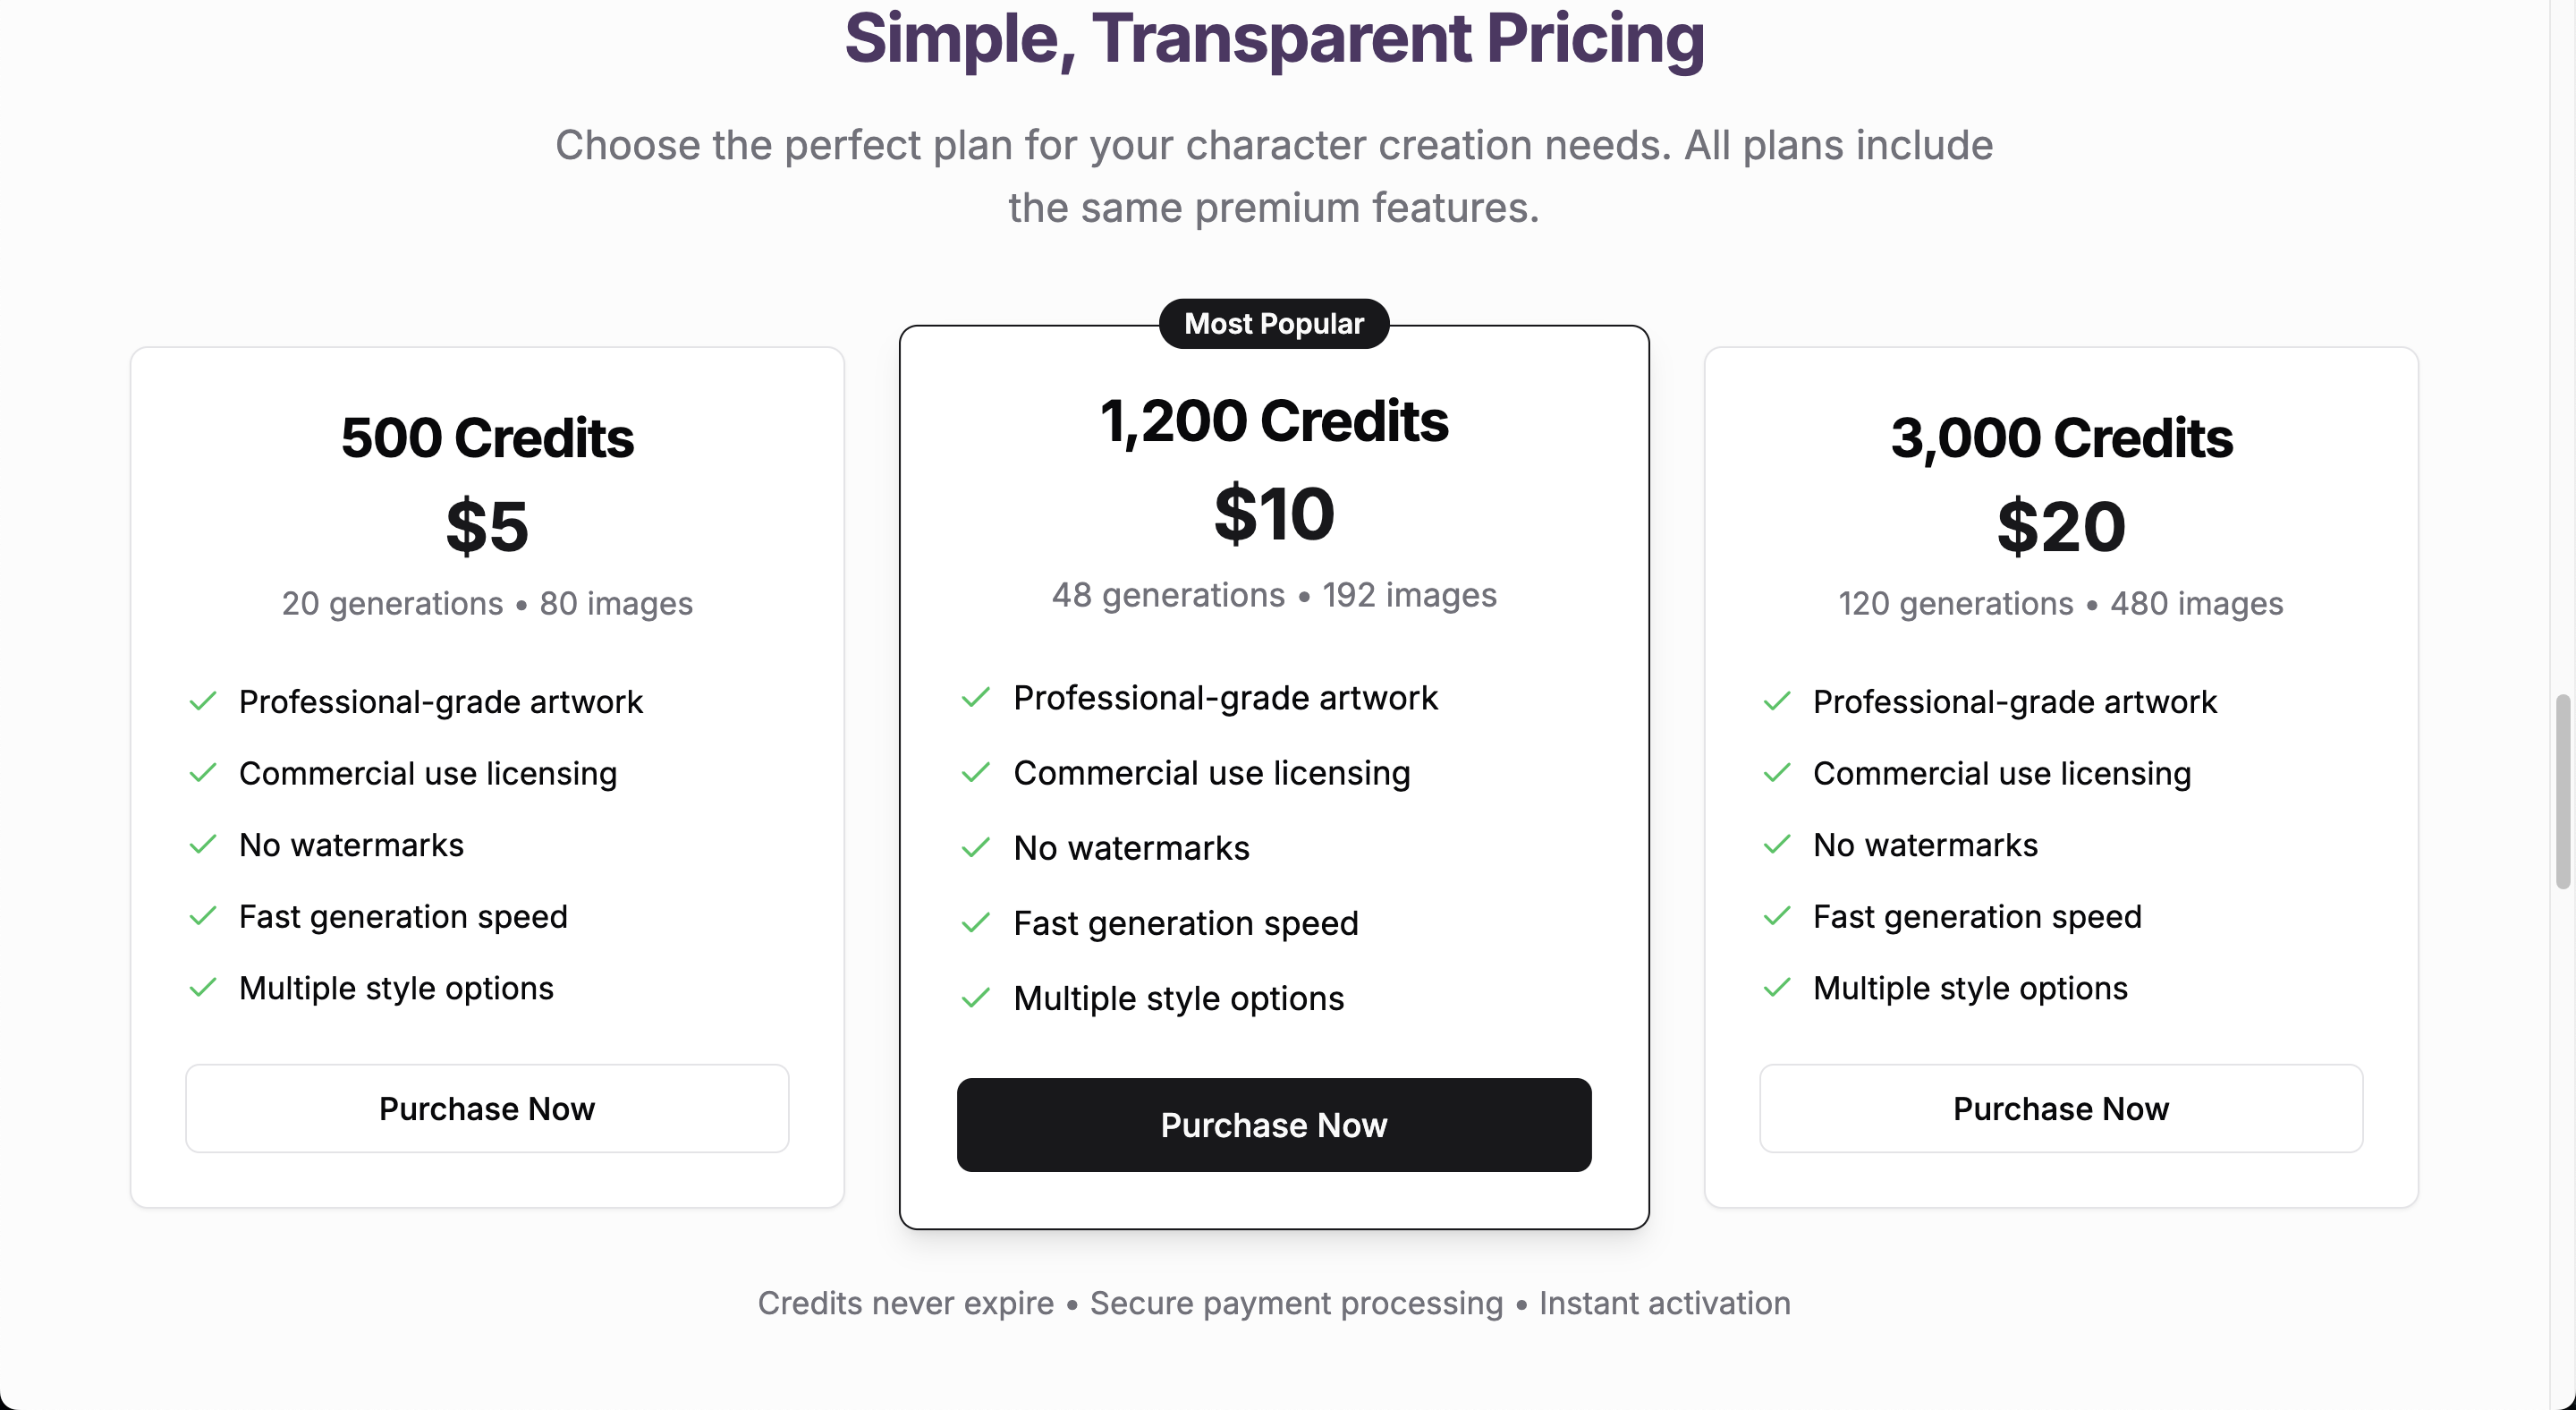The height and width of the screenshot is (1410, 2576).
Task: Click the $10 price text
Action: point(1273,514)
